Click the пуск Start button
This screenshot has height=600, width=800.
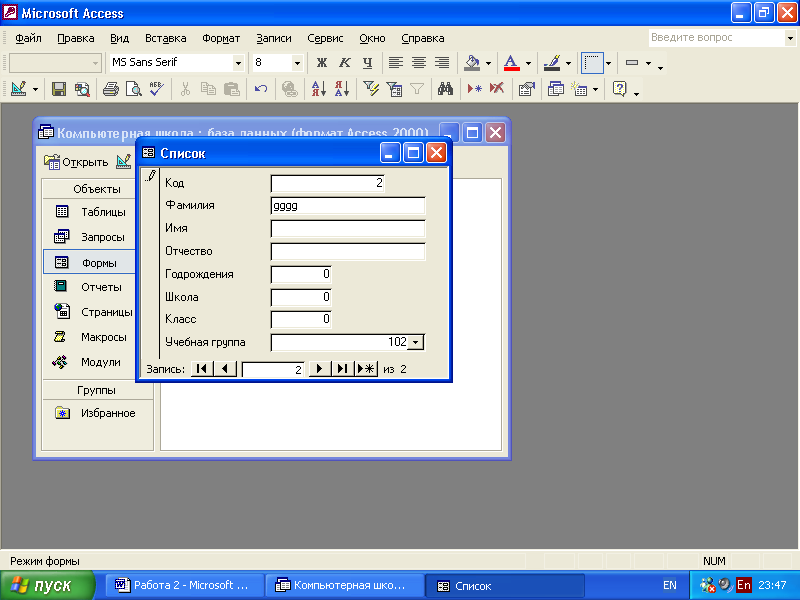click(47, 585)
